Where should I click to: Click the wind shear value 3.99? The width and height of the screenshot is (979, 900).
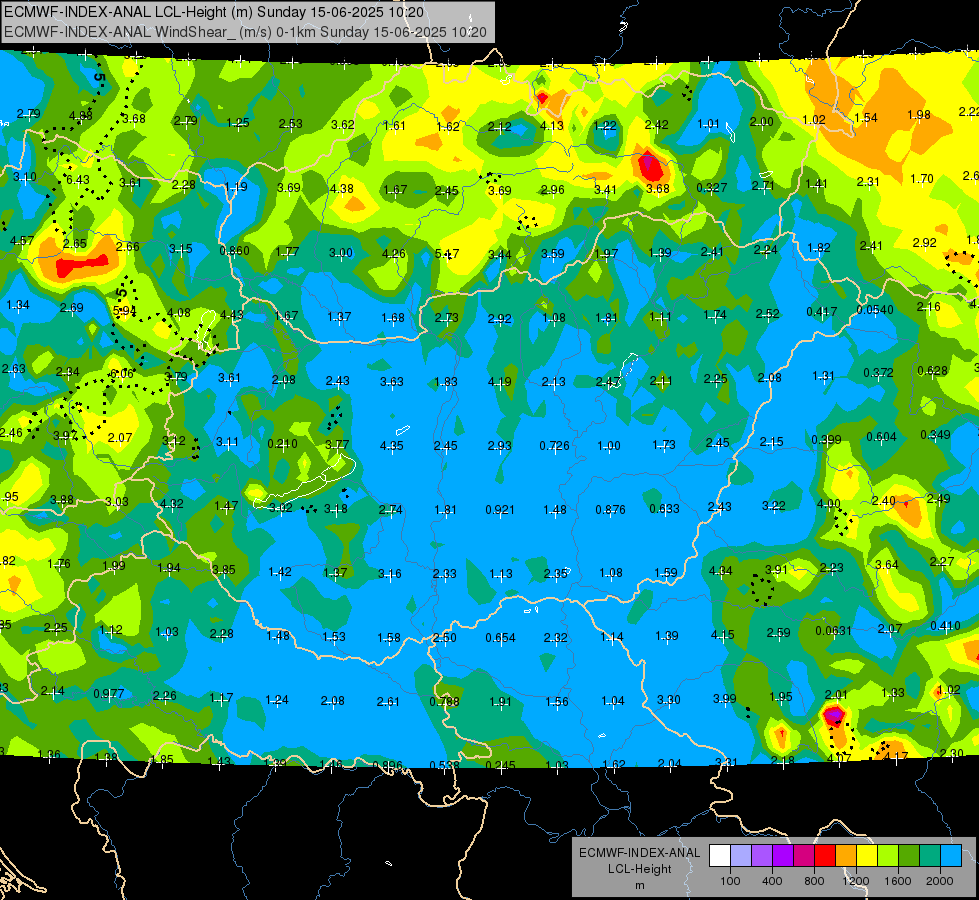(724, 698)
